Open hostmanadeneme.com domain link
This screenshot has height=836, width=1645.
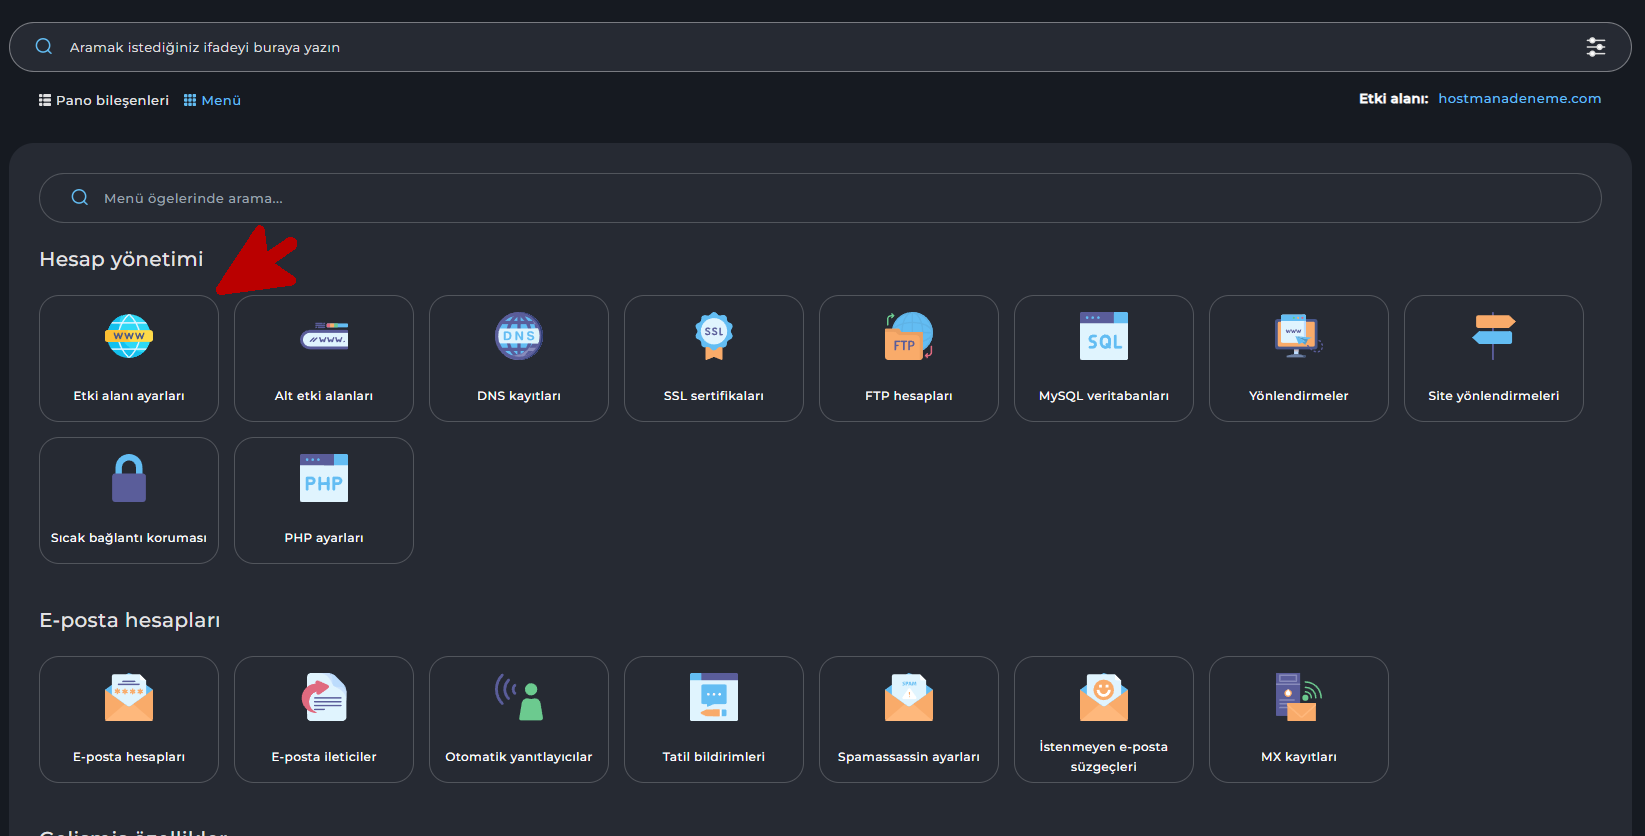point(1520,98)
